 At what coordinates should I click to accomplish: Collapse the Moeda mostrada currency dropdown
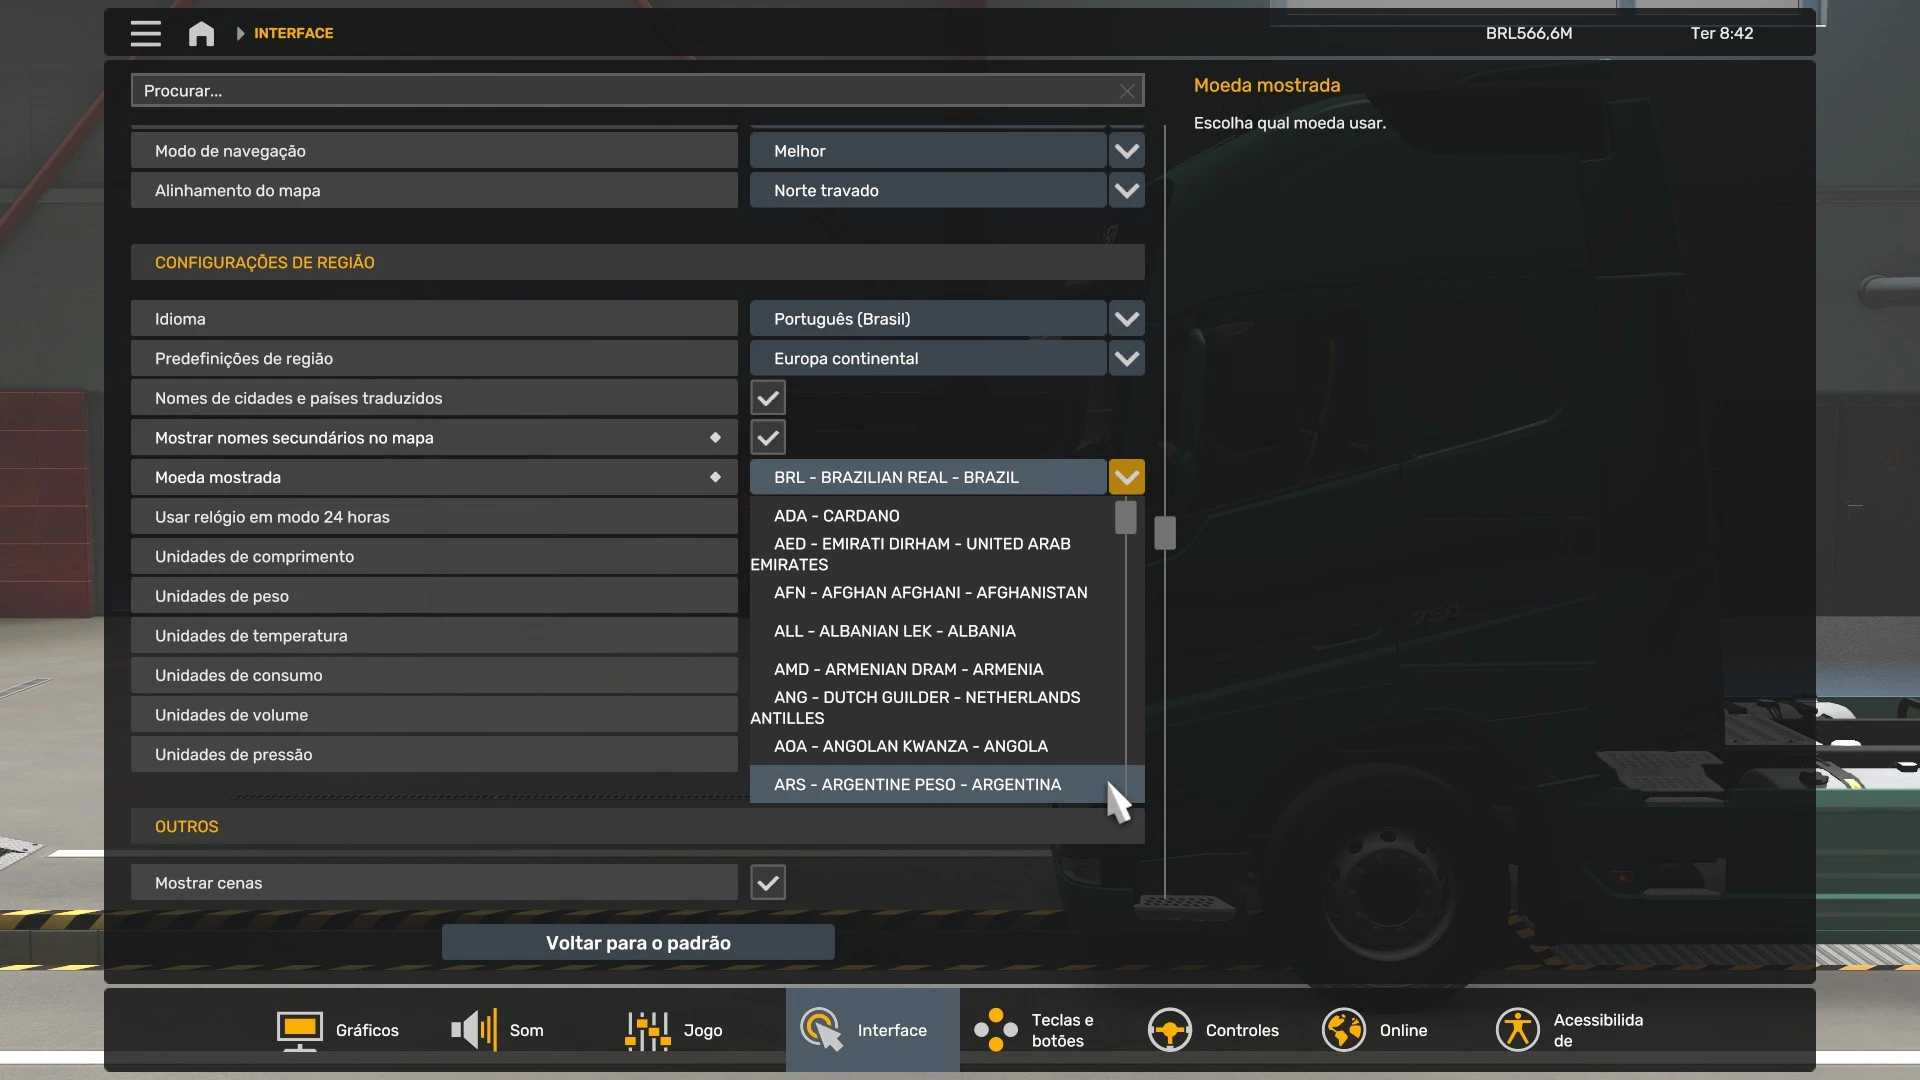click(x=1126, y=477)
